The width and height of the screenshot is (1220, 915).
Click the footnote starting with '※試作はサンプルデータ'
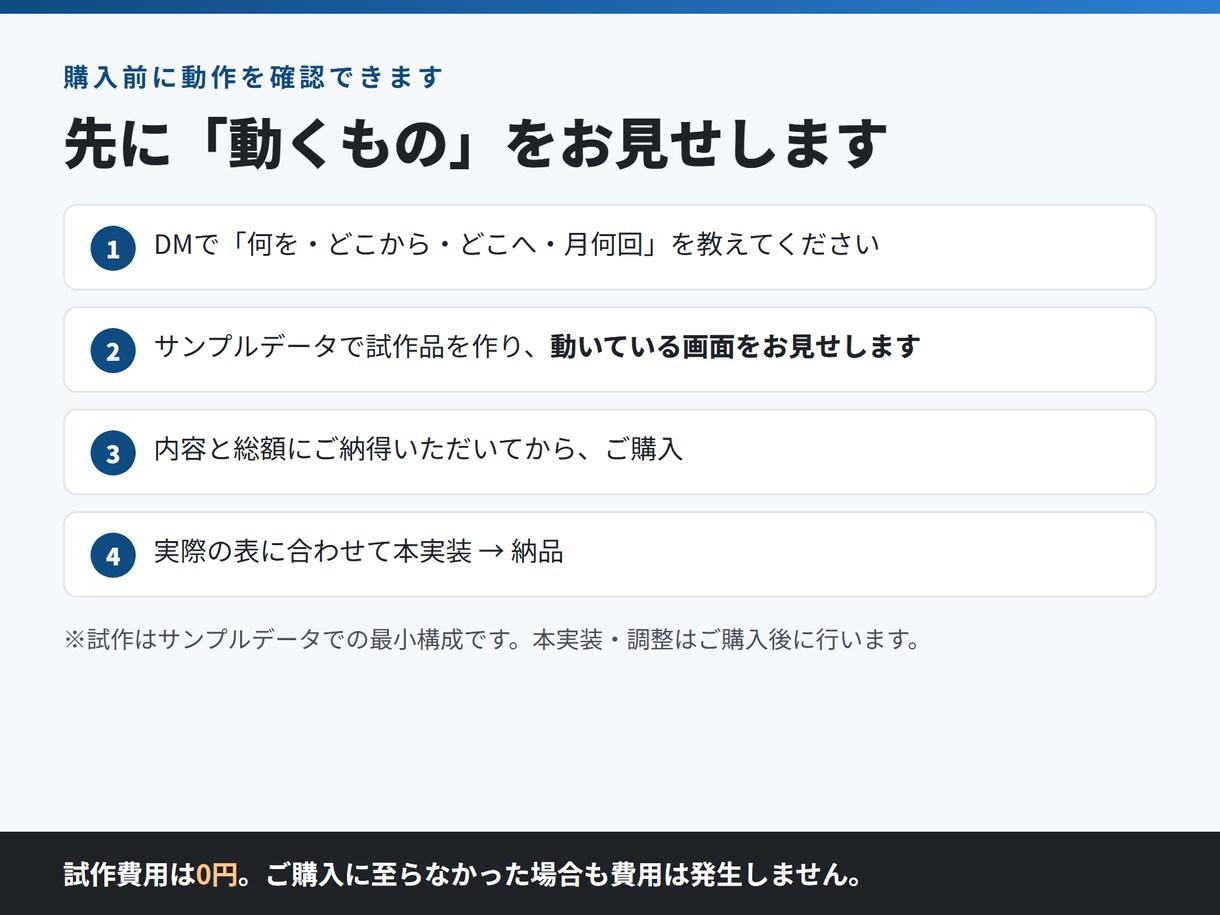[492, 639]
